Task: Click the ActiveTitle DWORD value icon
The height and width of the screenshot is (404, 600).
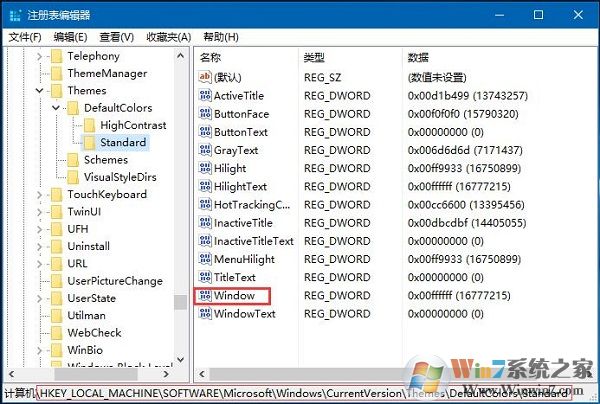Action: coord(205,95)
